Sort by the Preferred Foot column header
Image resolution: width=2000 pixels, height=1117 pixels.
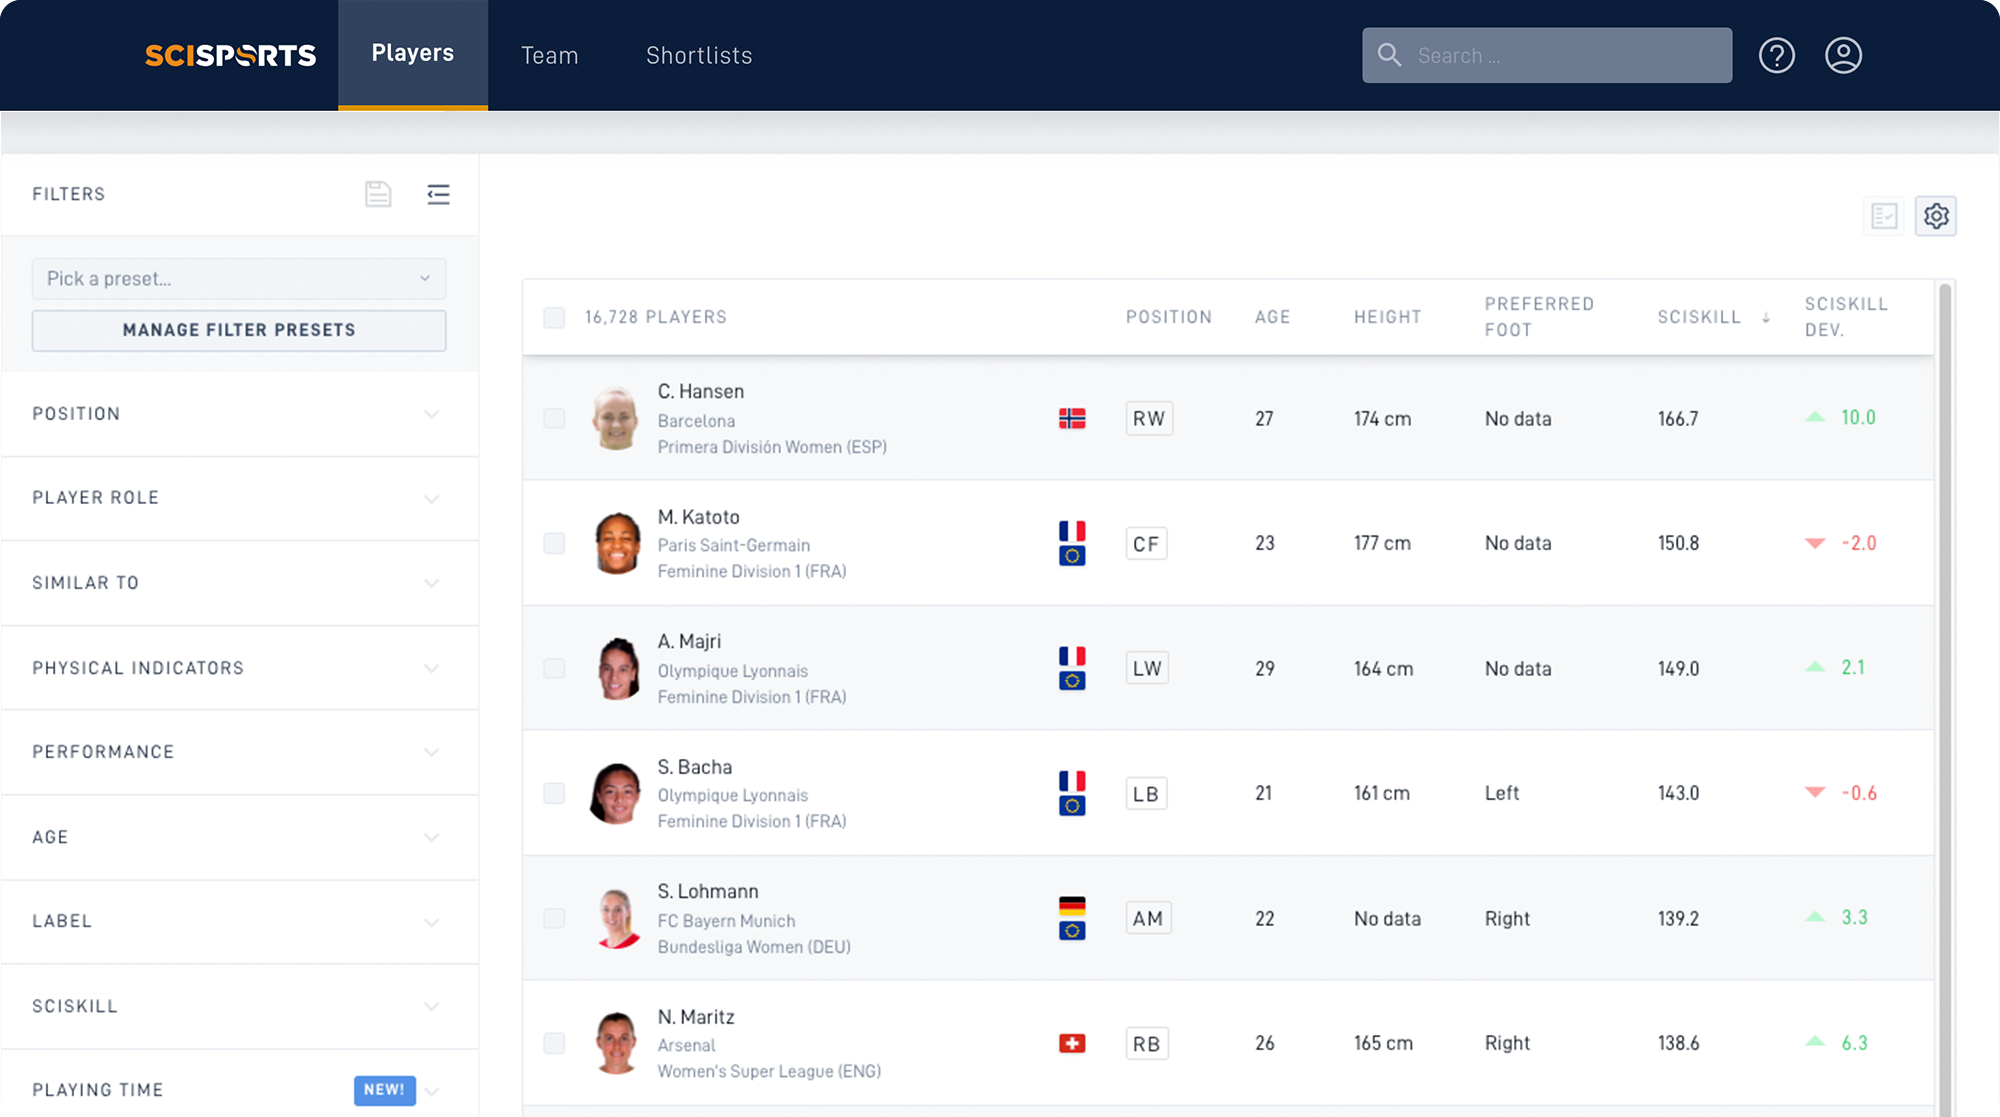click(1539, 317)
